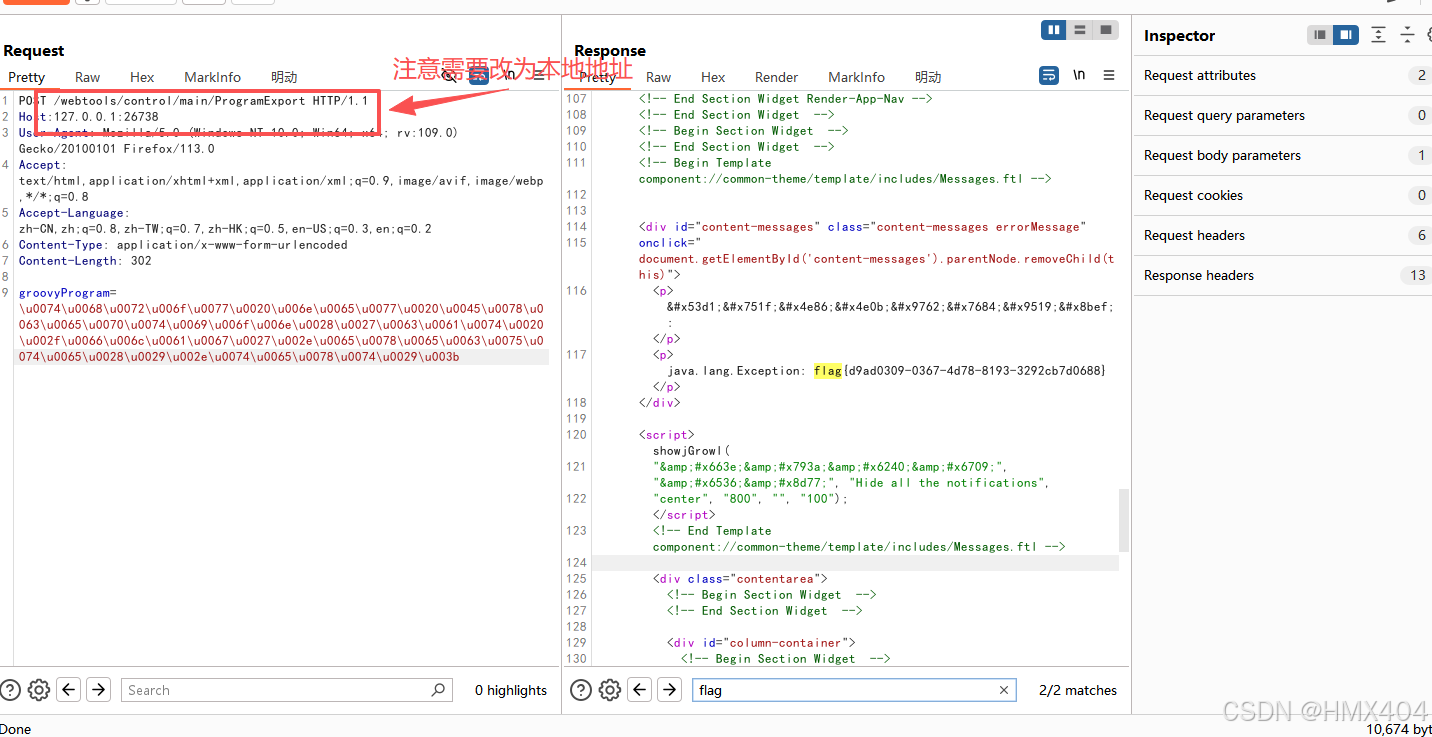The width and height of the screenshot is (1432, 737).
Task: Open Request search settings gear
Action: [39, 690]
